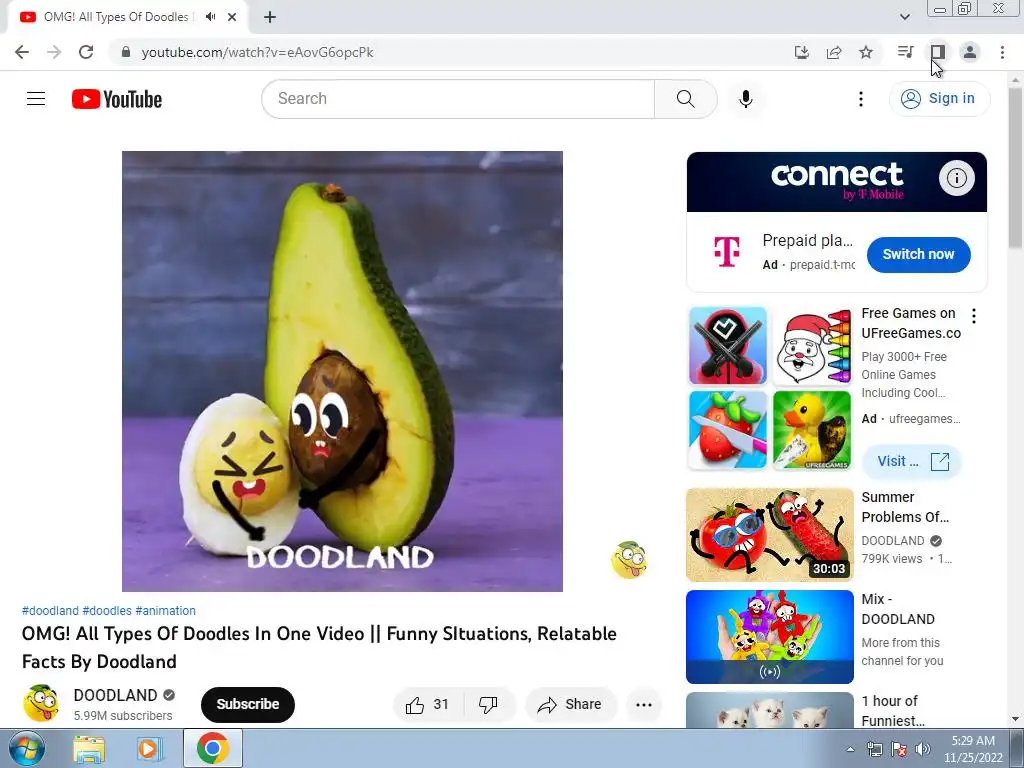
Task: Start voice search with the microphone icon
Action: click(745, 99)
